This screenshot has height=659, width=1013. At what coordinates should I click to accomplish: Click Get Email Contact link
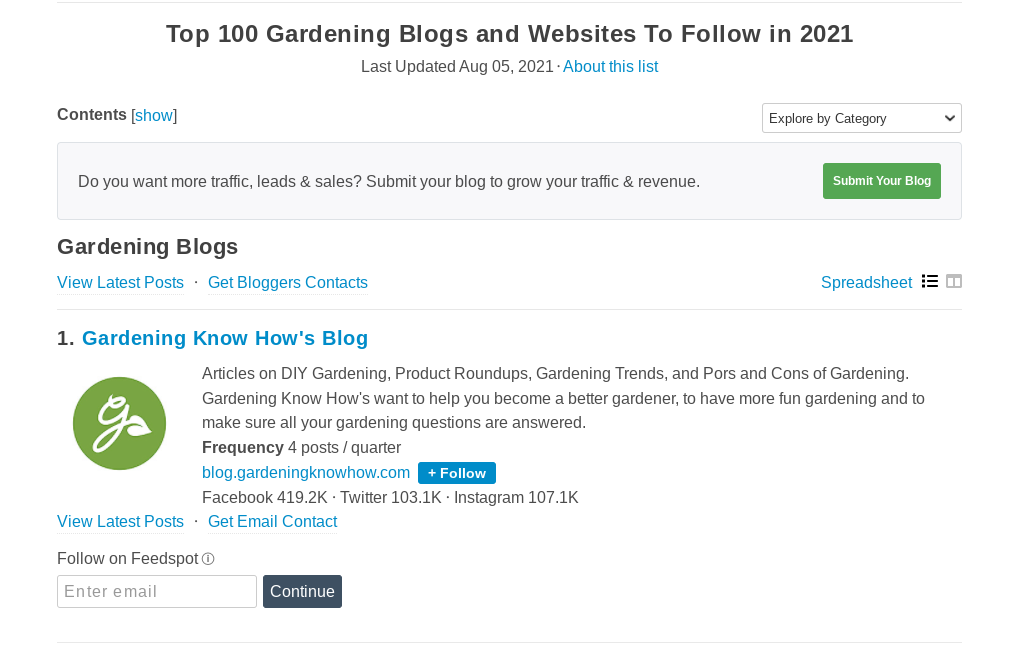[x=272, y=522]
